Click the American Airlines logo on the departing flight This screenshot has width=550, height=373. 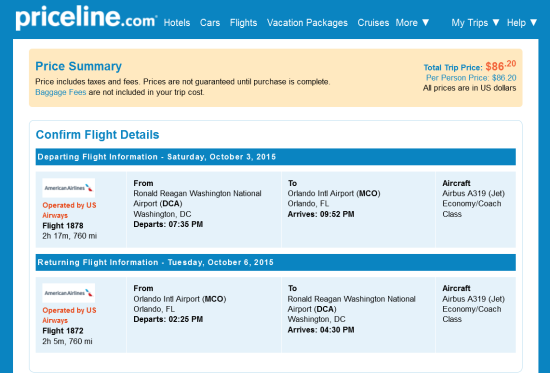[69, 188]
